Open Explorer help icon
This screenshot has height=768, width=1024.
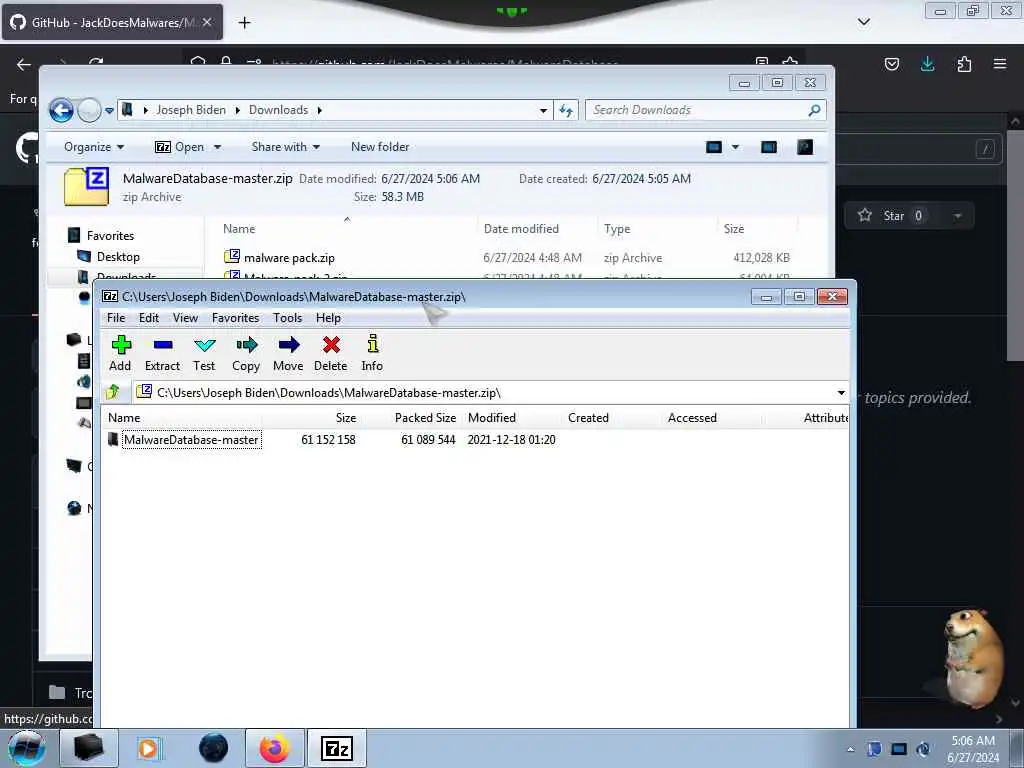(x=805, y=147)
